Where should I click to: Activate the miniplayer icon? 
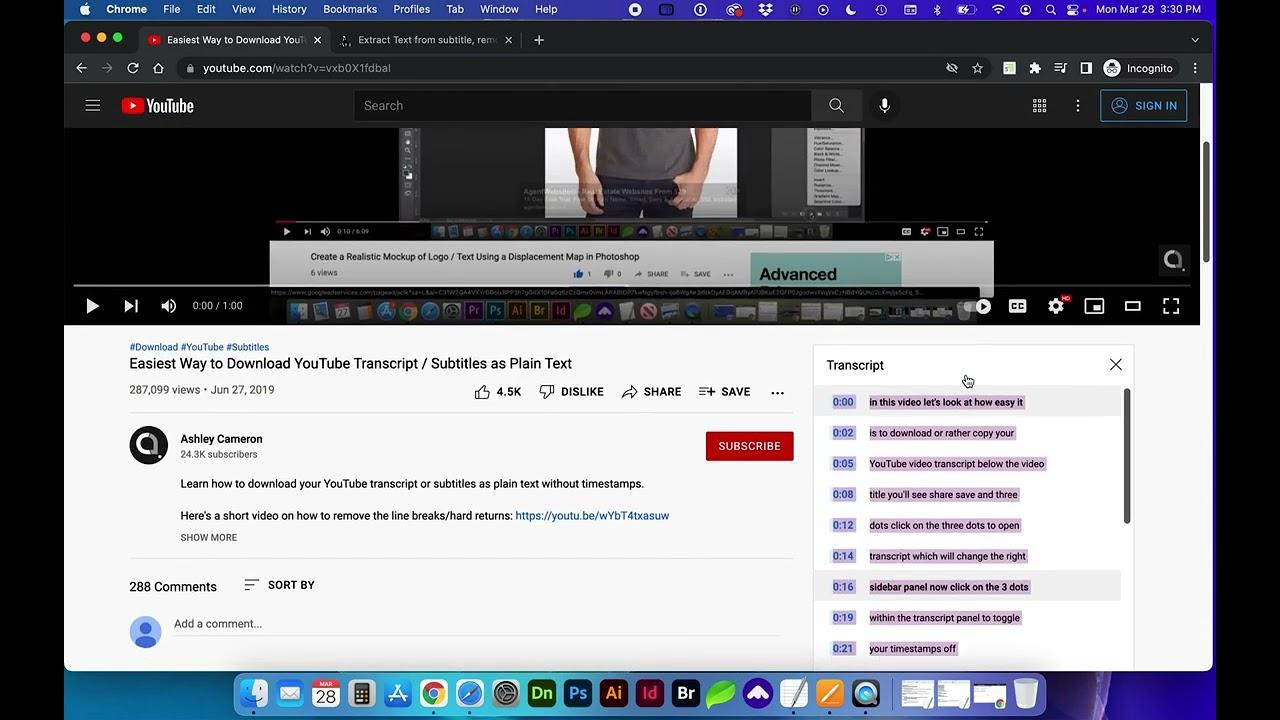coord(1094,306)
